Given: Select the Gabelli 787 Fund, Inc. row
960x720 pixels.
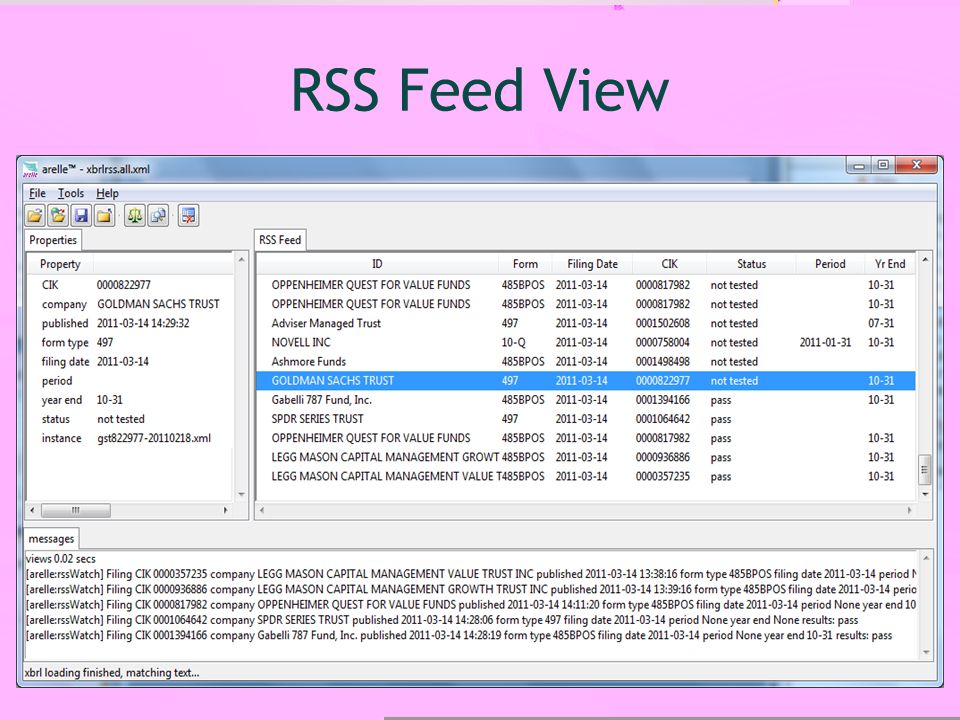Looking at the screenshot, I should coord(586,400).
